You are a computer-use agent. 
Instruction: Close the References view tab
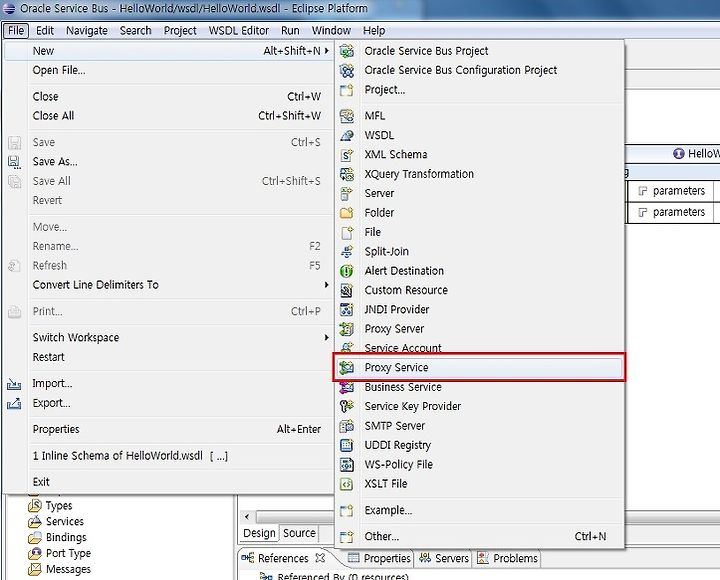pos(321,558)
